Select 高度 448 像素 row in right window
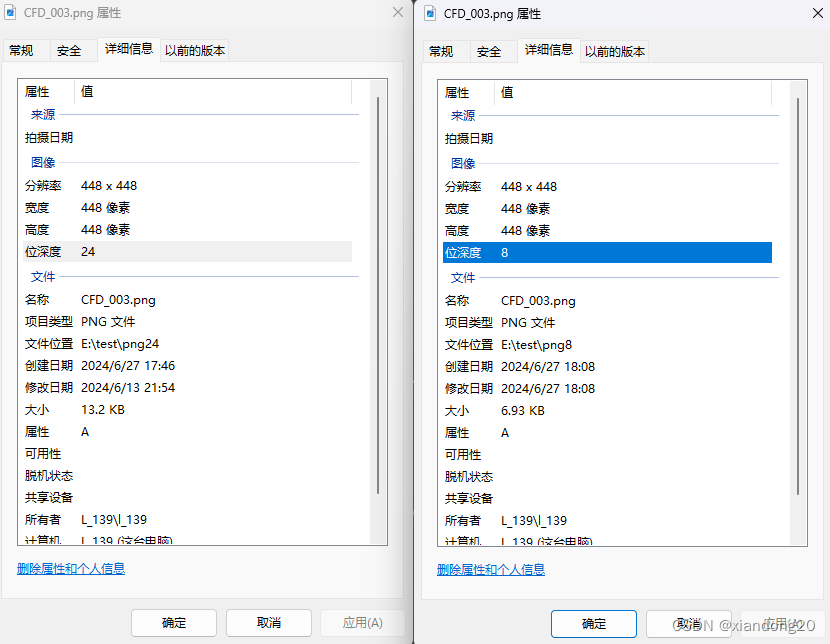 coord(607,231)
